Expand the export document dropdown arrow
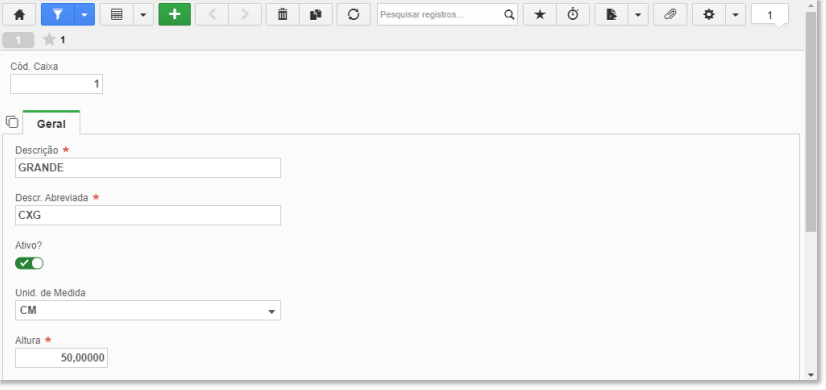The image size is (826, 390). click(x=638, y=15)
